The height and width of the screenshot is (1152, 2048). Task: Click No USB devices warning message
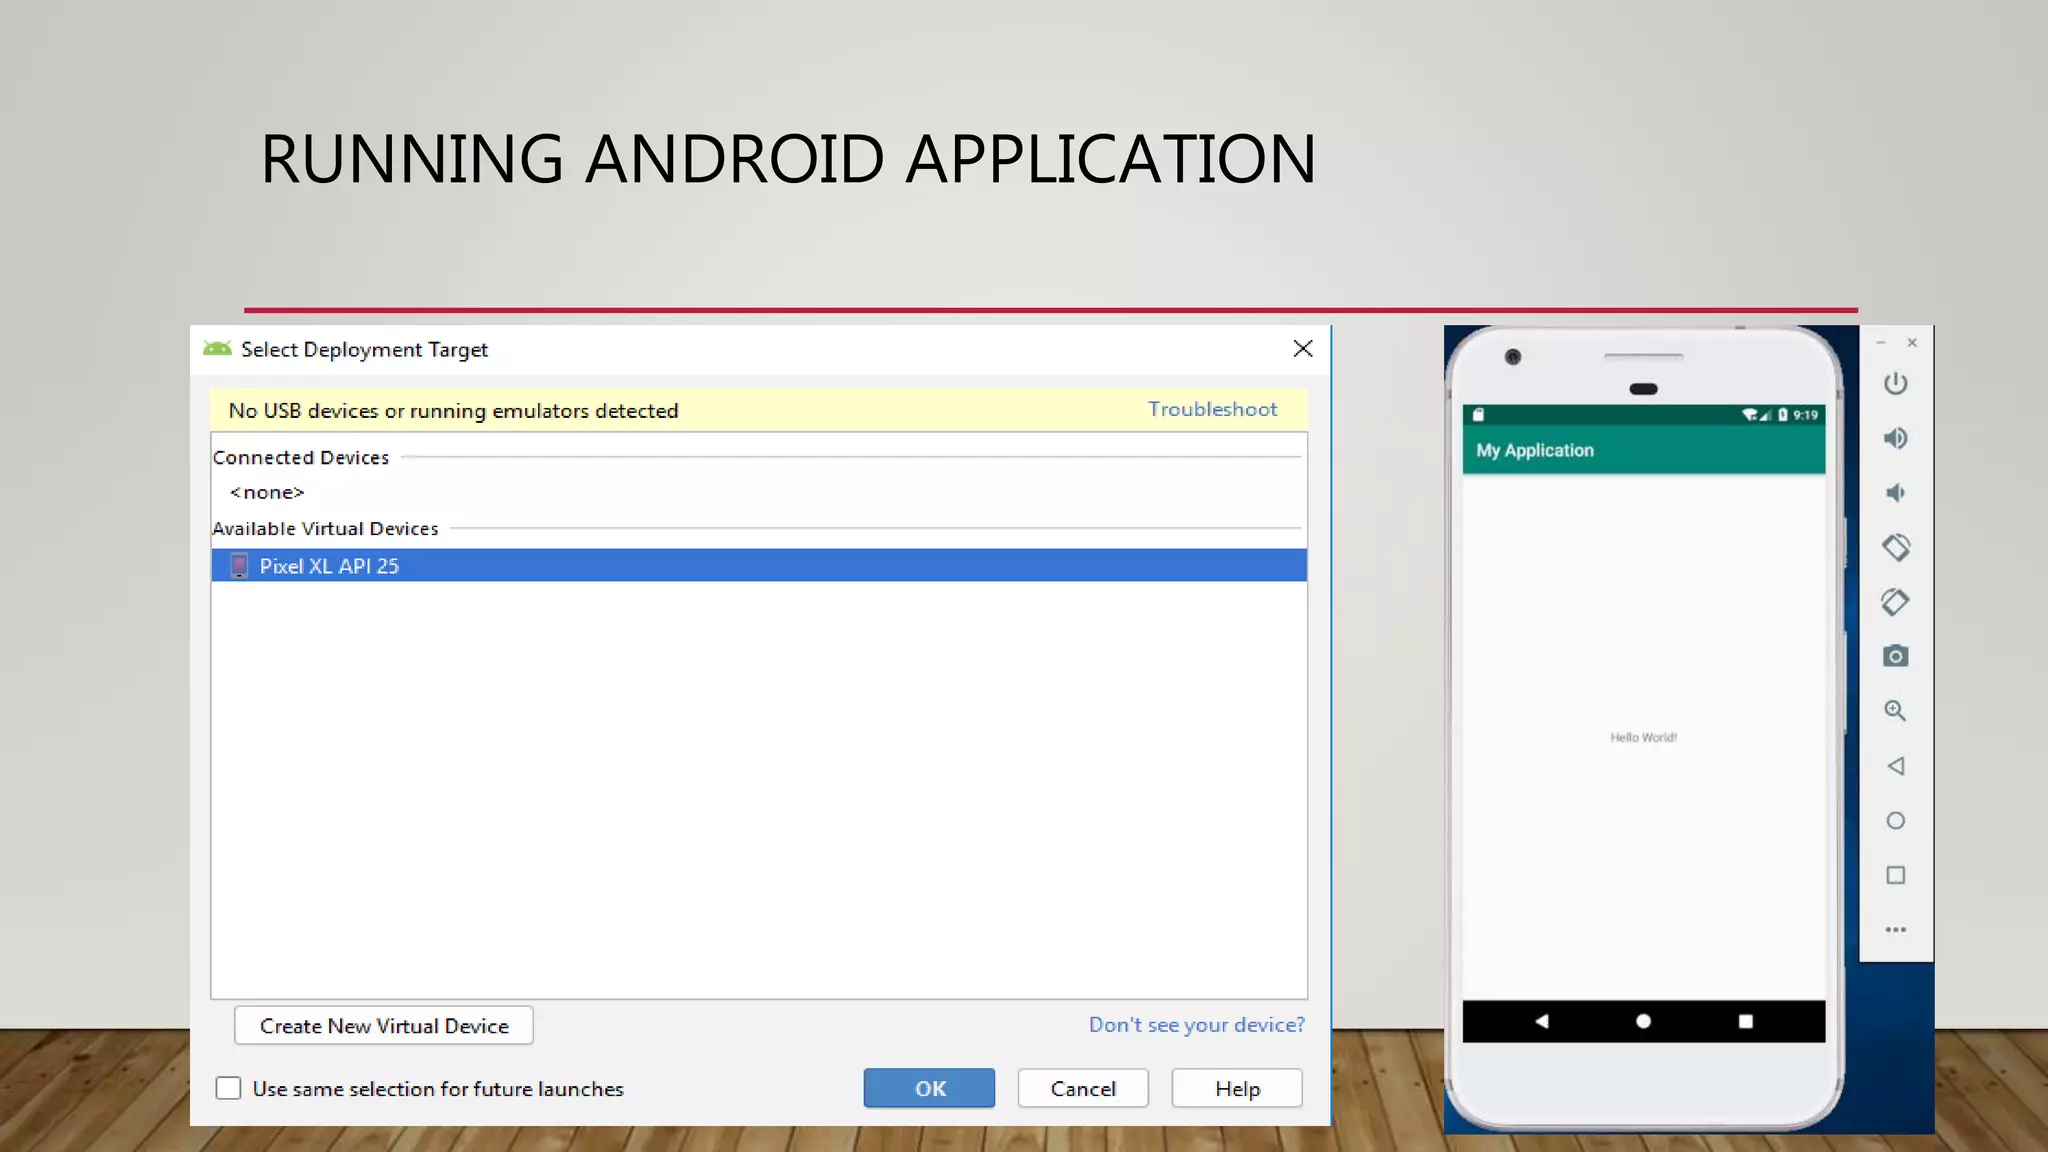coord(453,410)
